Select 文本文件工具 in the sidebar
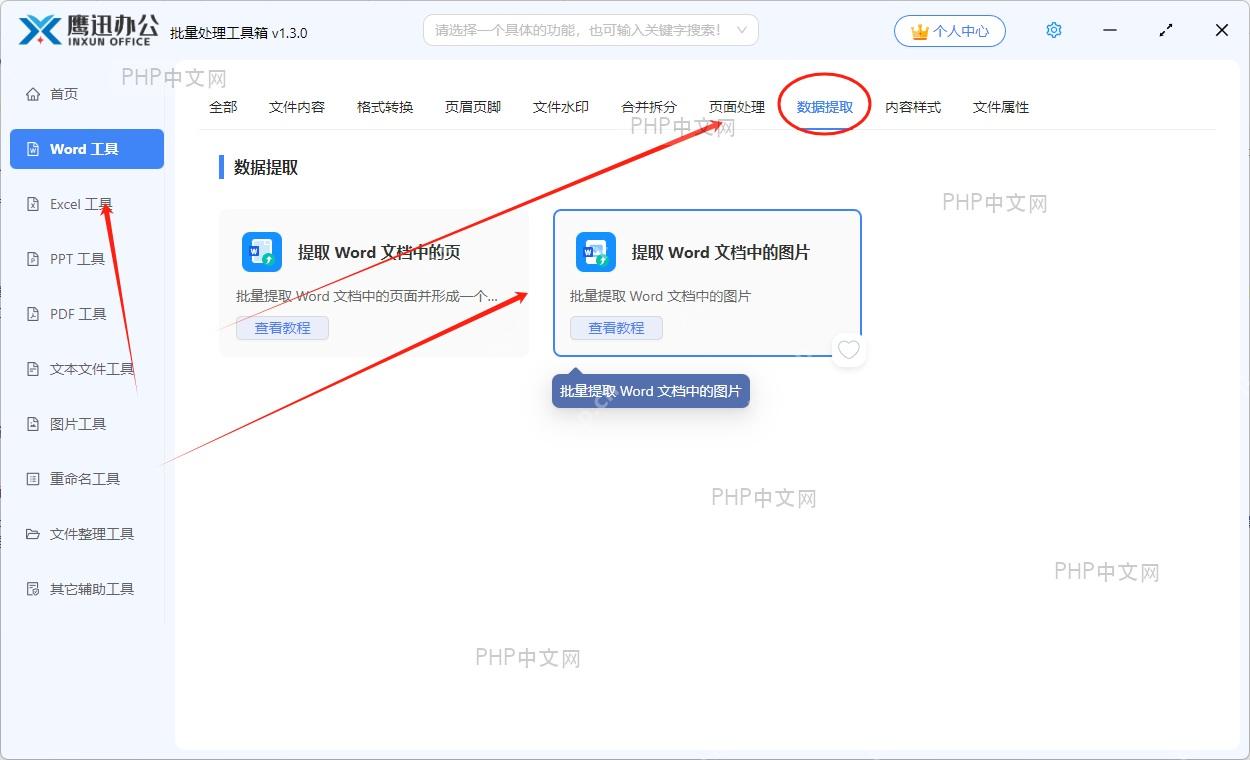The image size is (1250, 760). click(x=92, y=369)
